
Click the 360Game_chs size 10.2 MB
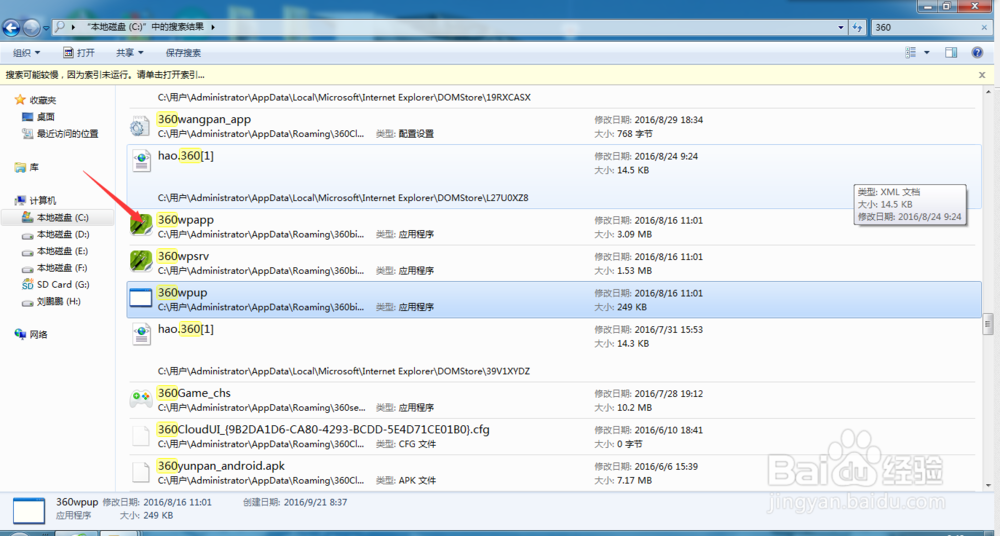[623, 408]
